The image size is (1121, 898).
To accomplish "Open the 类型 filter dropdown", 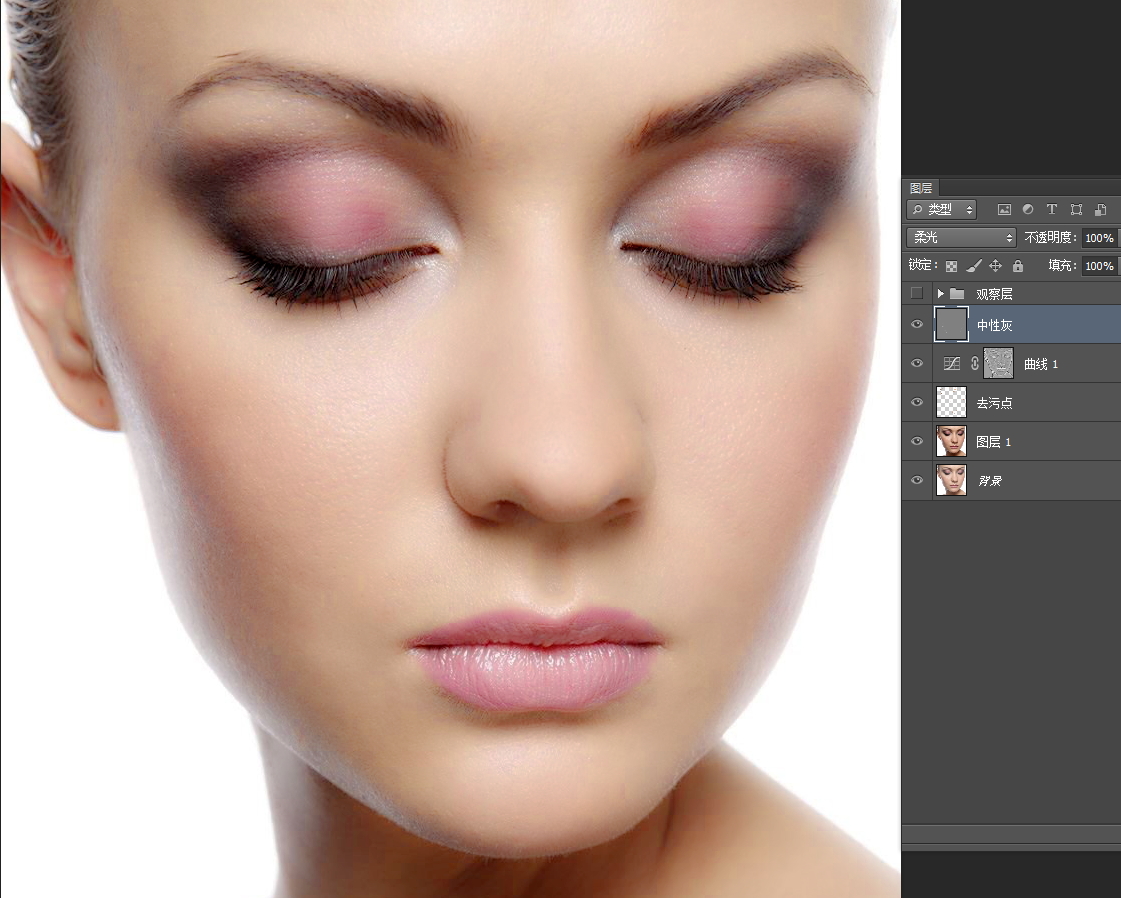I will (942, 209).
